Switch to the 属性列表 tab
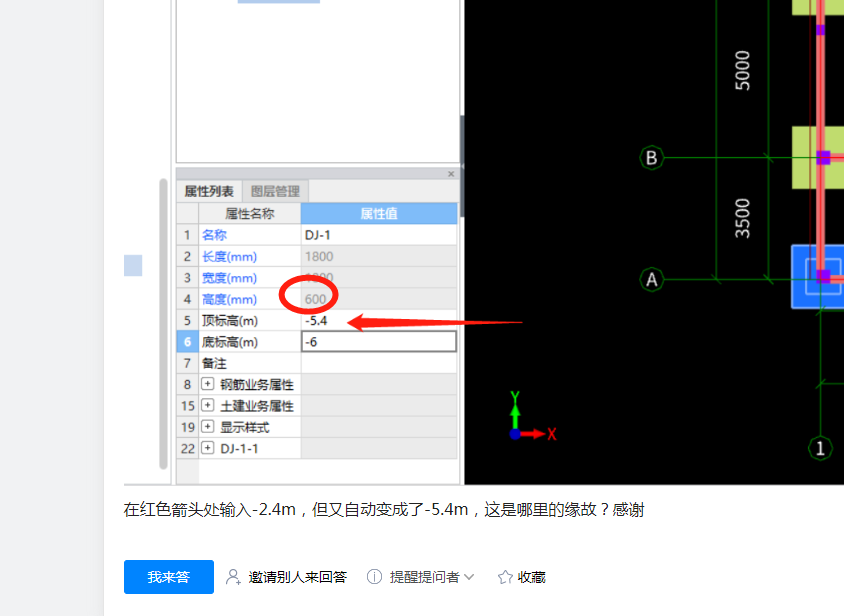This screenshot has width=844, height=616. [209, 191]
